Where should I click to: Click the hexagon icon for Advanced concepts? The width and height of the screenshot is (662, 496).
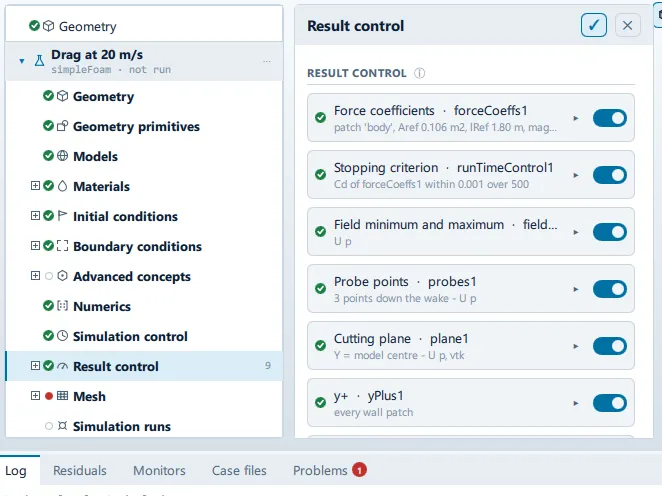62,276
